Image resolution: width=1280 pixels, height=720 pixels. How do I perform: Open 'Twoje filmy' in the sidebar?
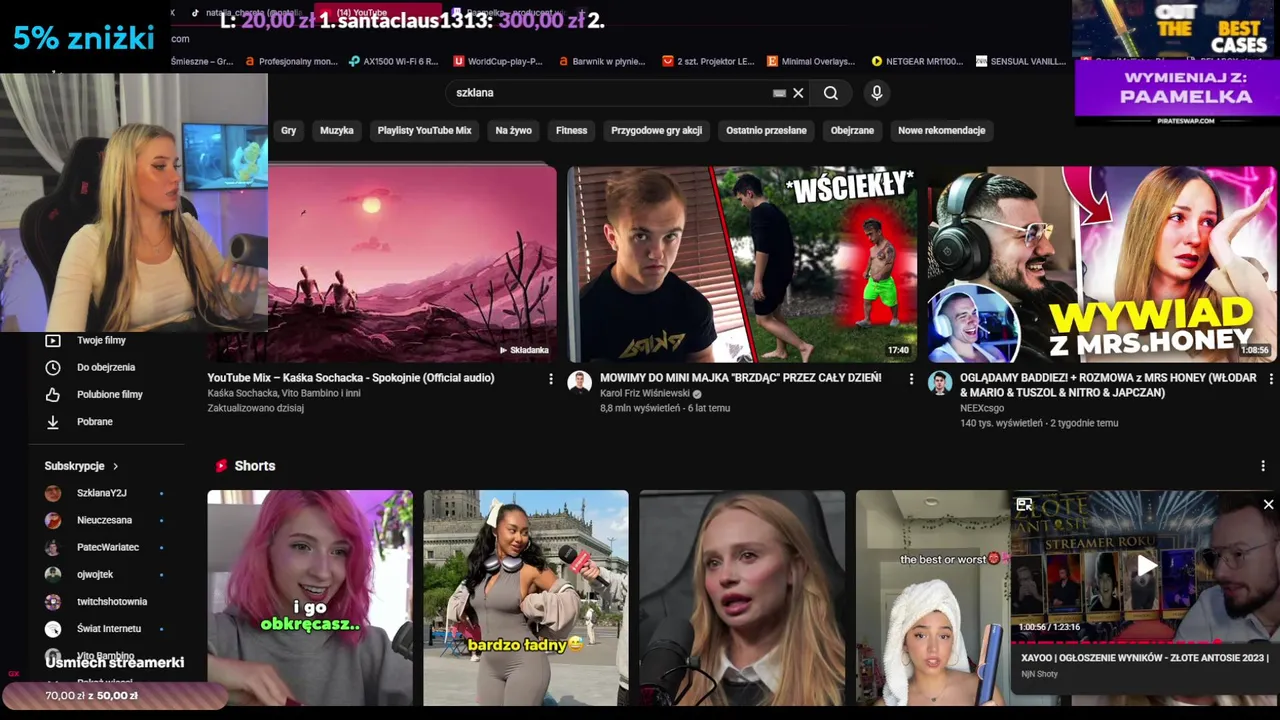pyautogui.click(x=100, y=340)
